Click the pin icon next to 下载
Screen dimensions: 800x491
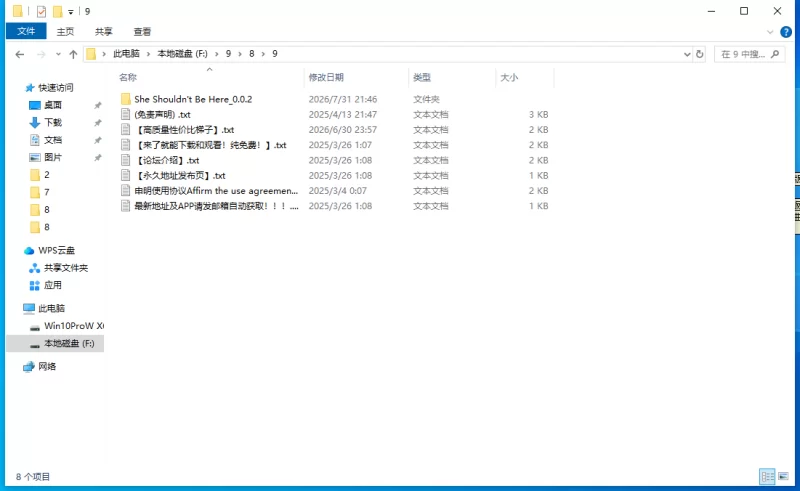[x=97, y=123]
